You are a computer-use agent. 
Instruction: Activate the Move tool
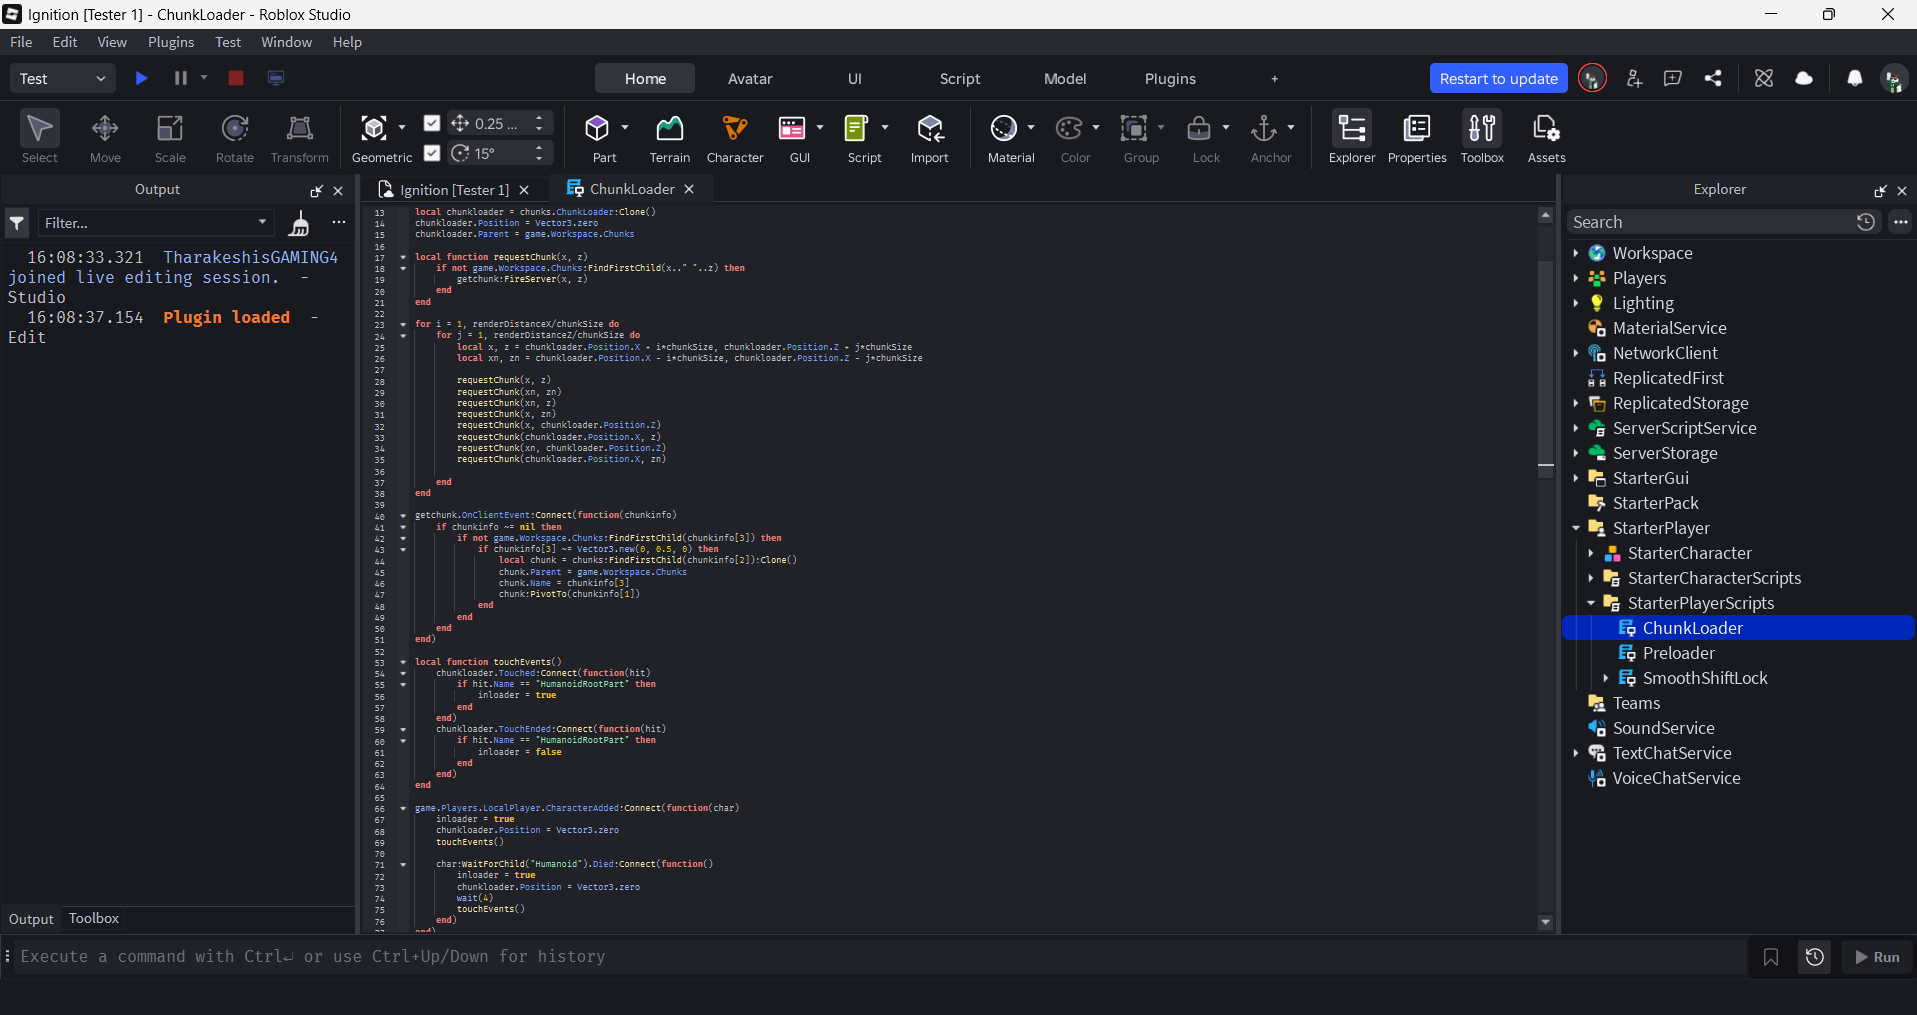tap(105, 137)
